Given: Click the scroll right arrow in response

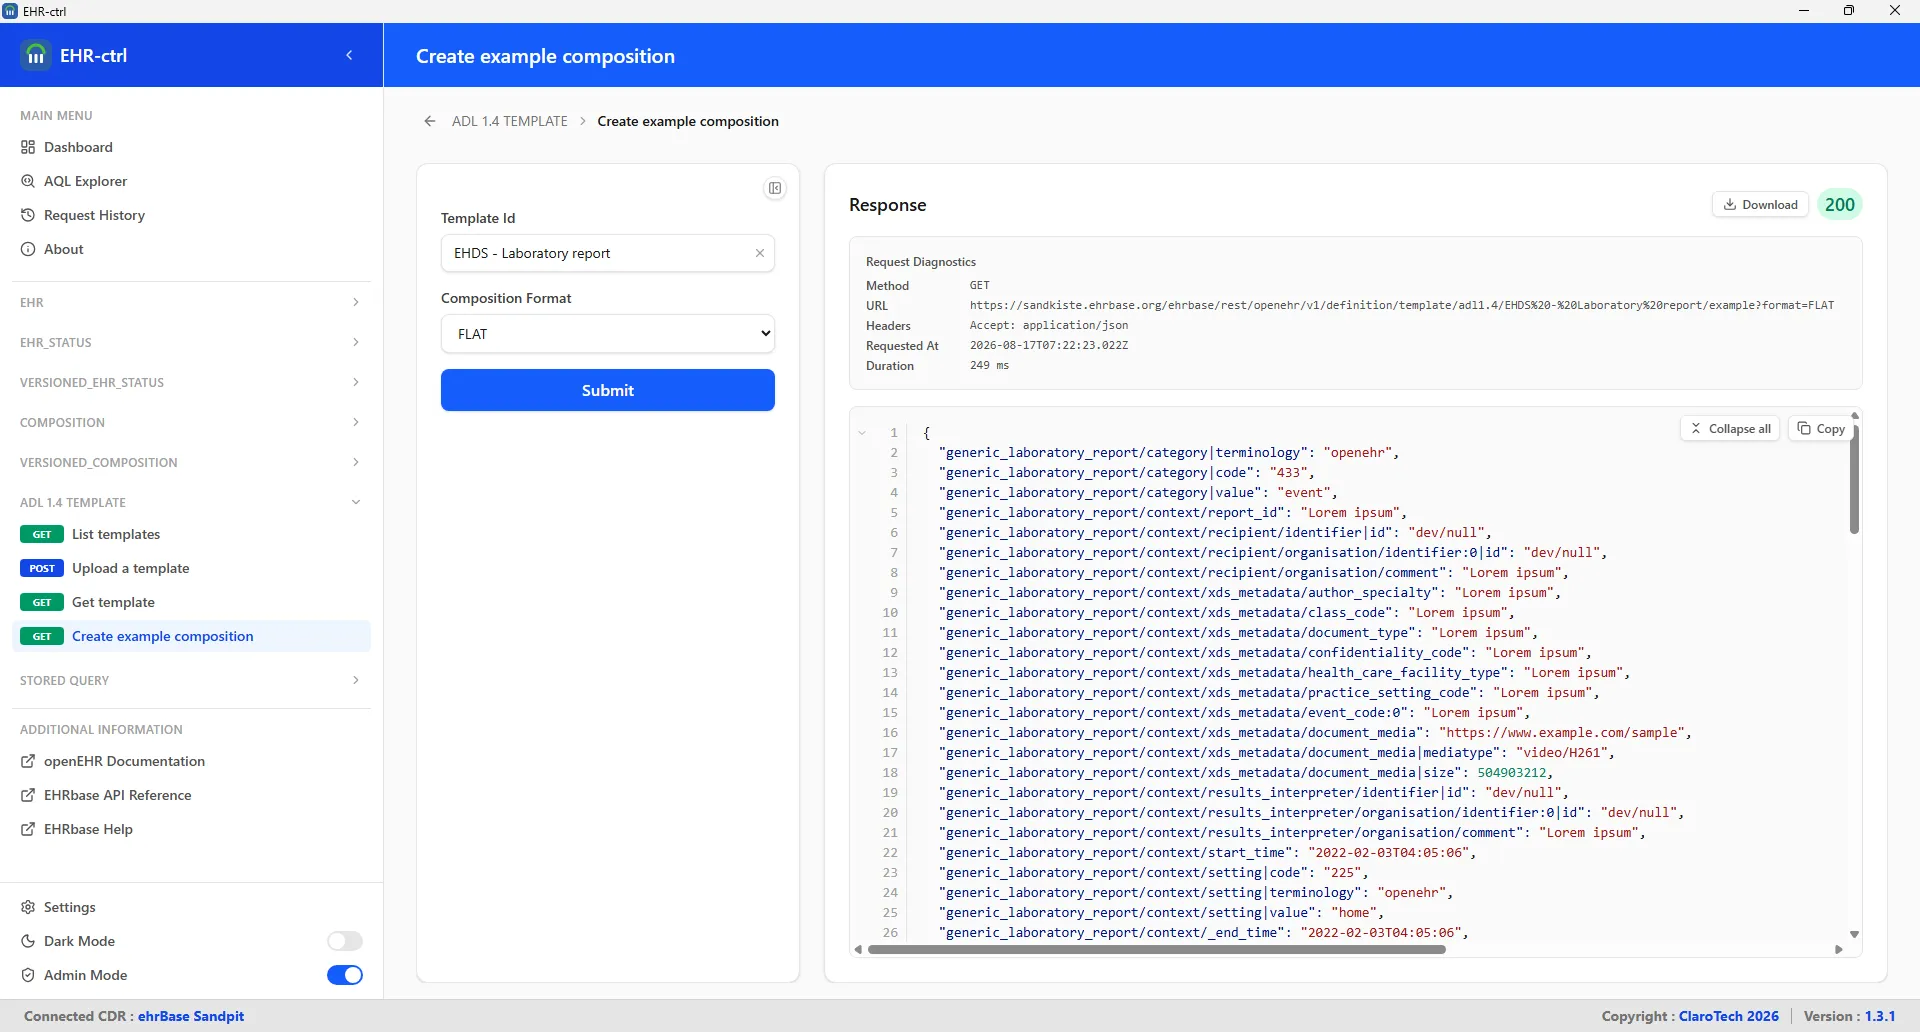Looking at the screenshot, I should [1839, 950].
